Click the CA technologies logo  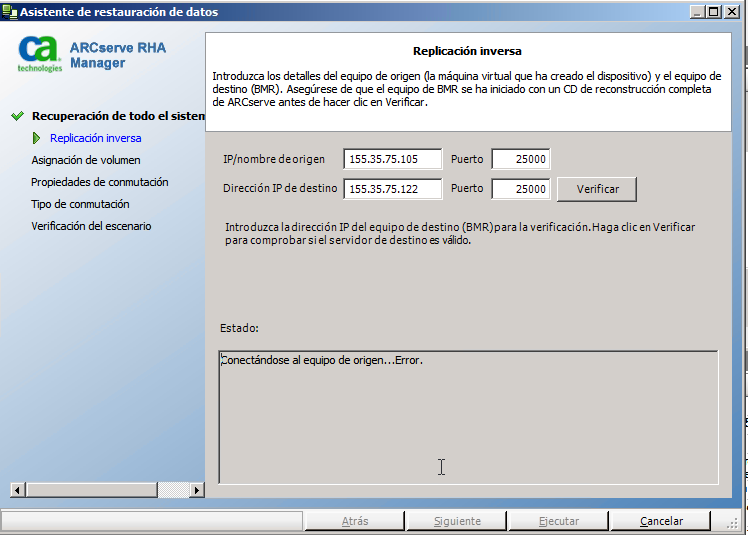[40, 54]
